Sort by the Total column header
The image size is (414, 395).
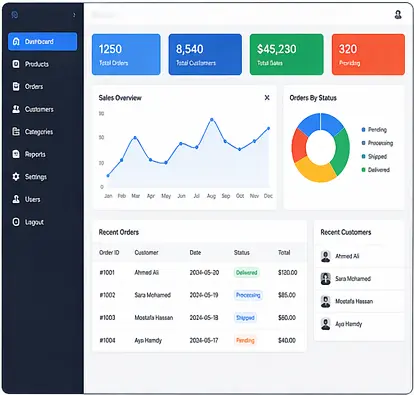[x=284, y=252]
